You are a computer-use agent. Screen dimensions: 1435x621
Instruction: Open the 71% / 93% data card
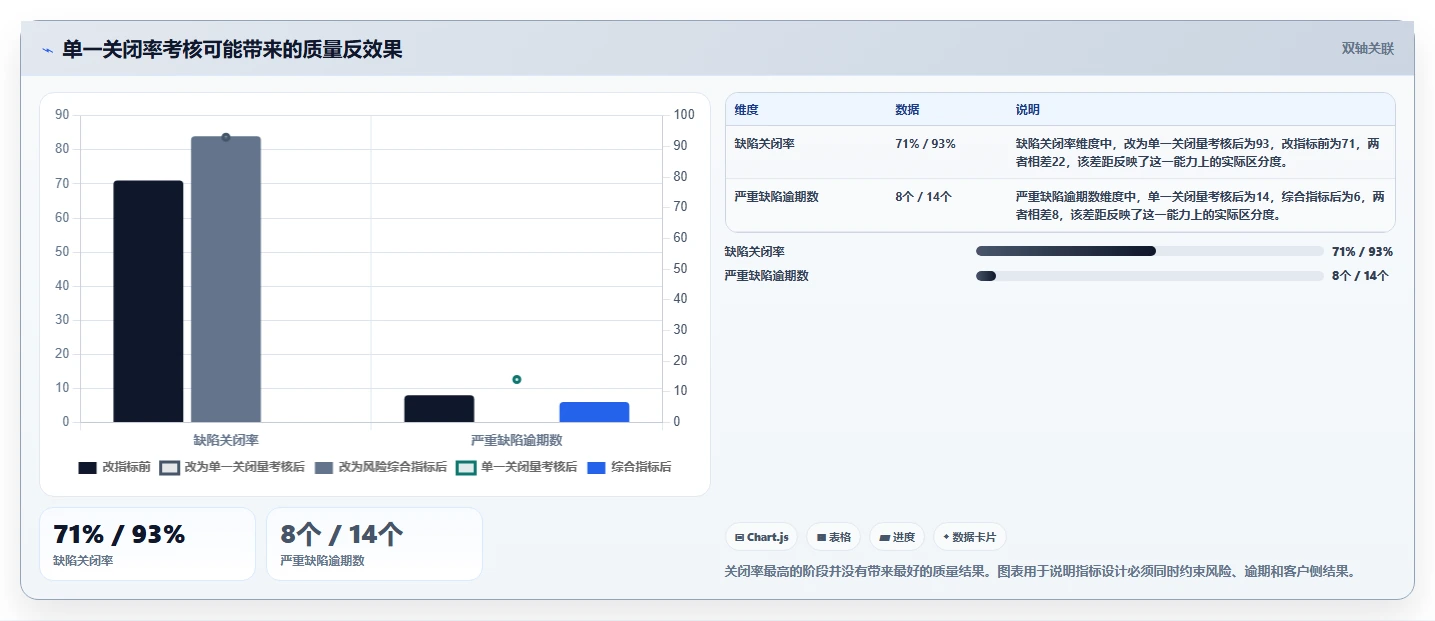coord(147,544)
